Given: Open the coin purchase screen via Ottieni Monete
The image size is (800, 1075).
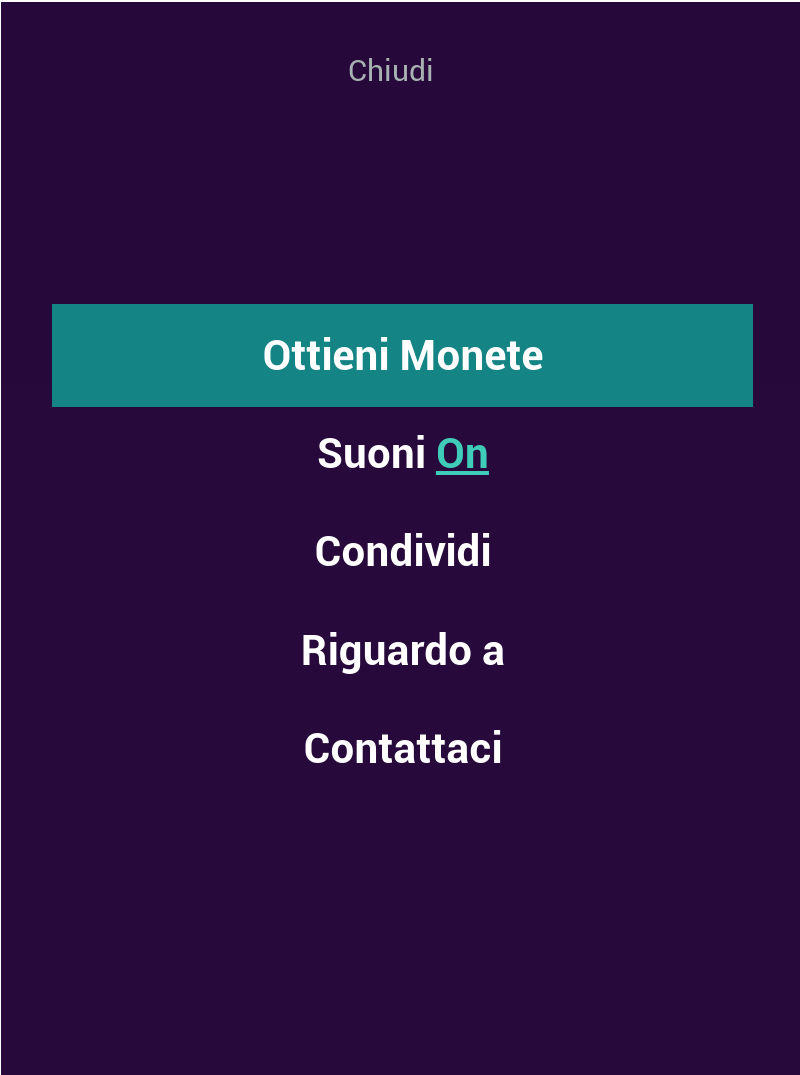Looking at the screenshot, I should pyautogui.click(x=400, y=355).
